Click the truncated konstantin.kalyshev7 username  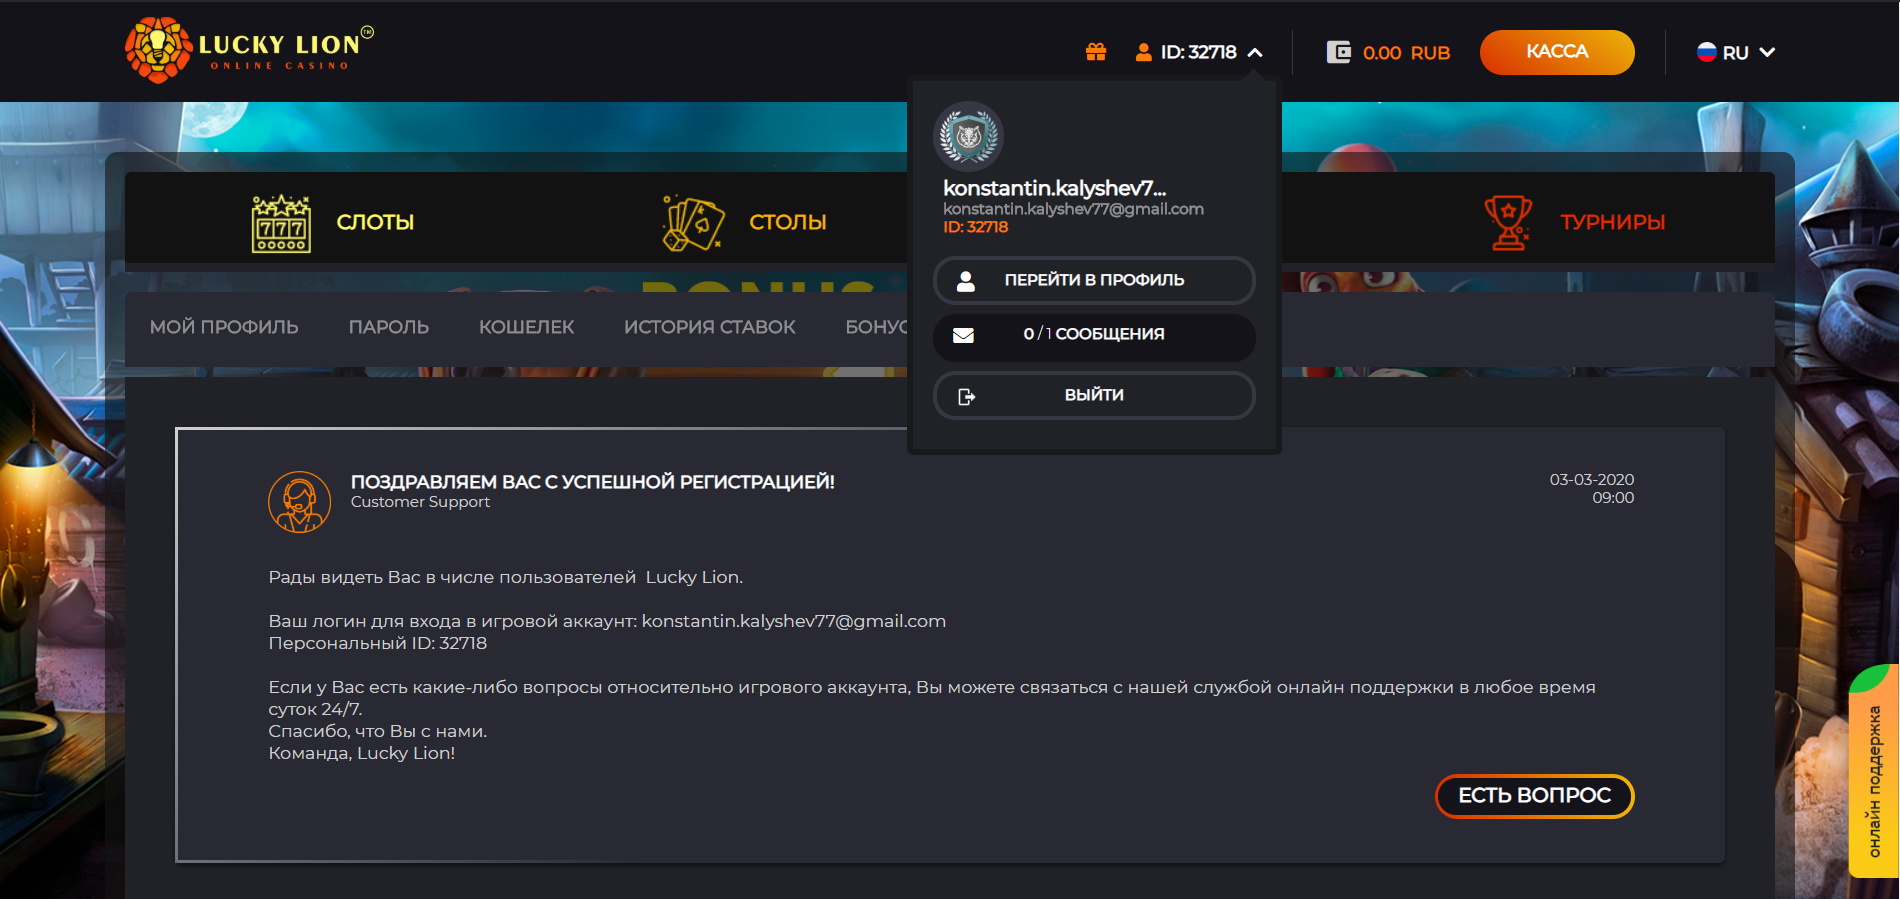(x=1055, y=188)
